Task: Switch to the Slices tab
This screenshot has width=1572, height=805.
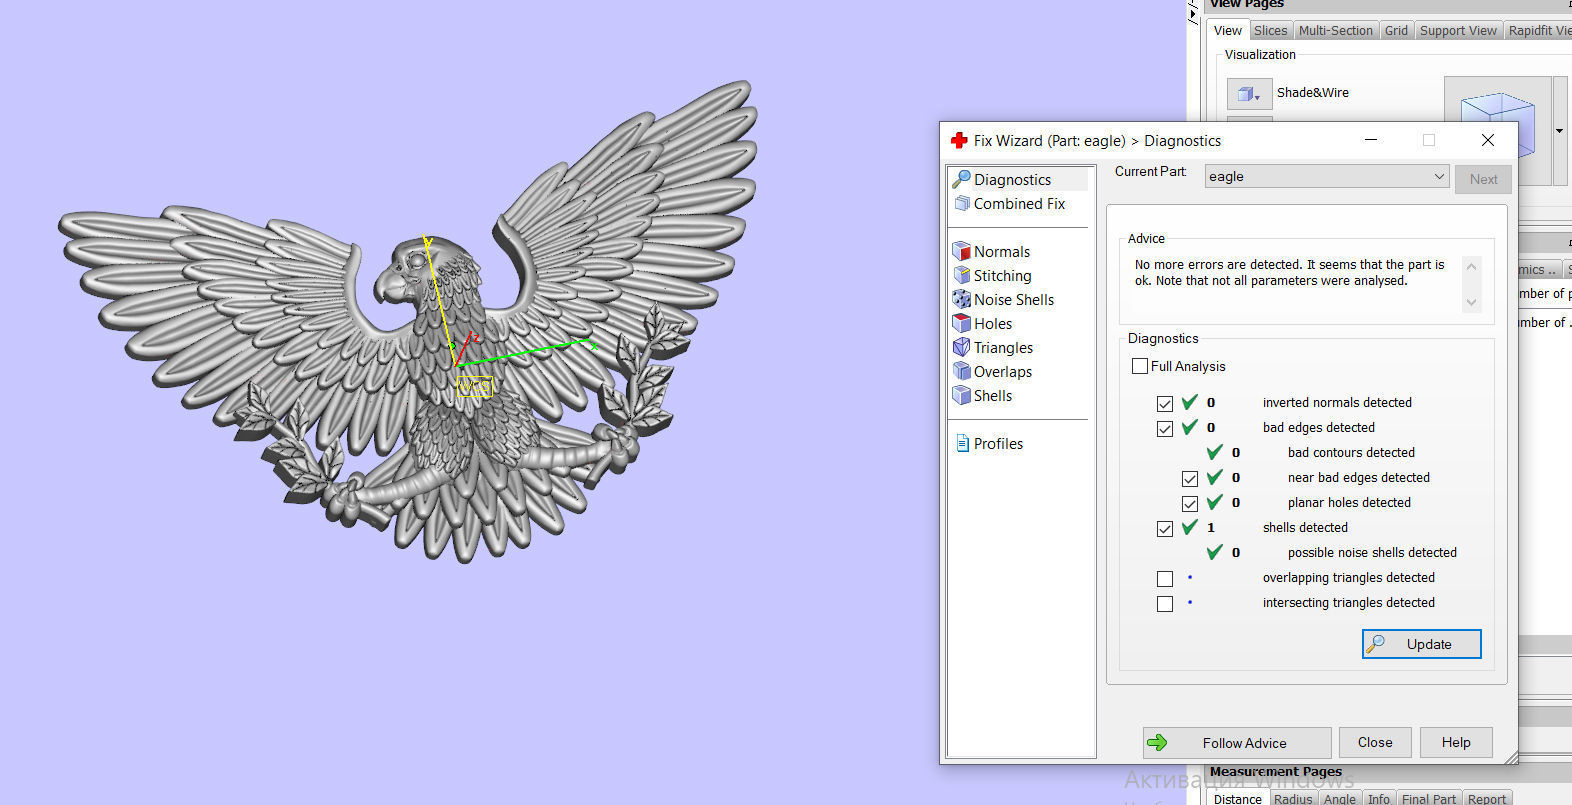Action: coord(1270,31)
